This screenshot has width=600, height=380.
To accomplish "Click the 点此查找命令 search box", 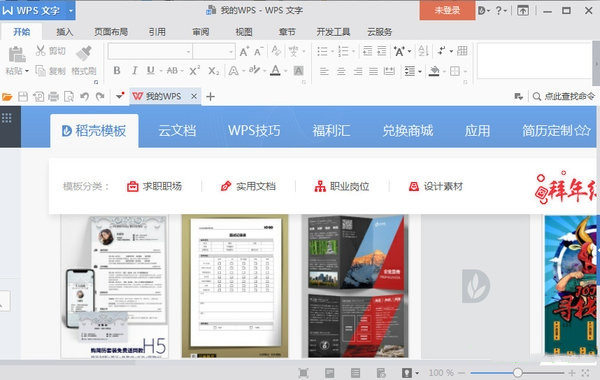I will 564,96.
